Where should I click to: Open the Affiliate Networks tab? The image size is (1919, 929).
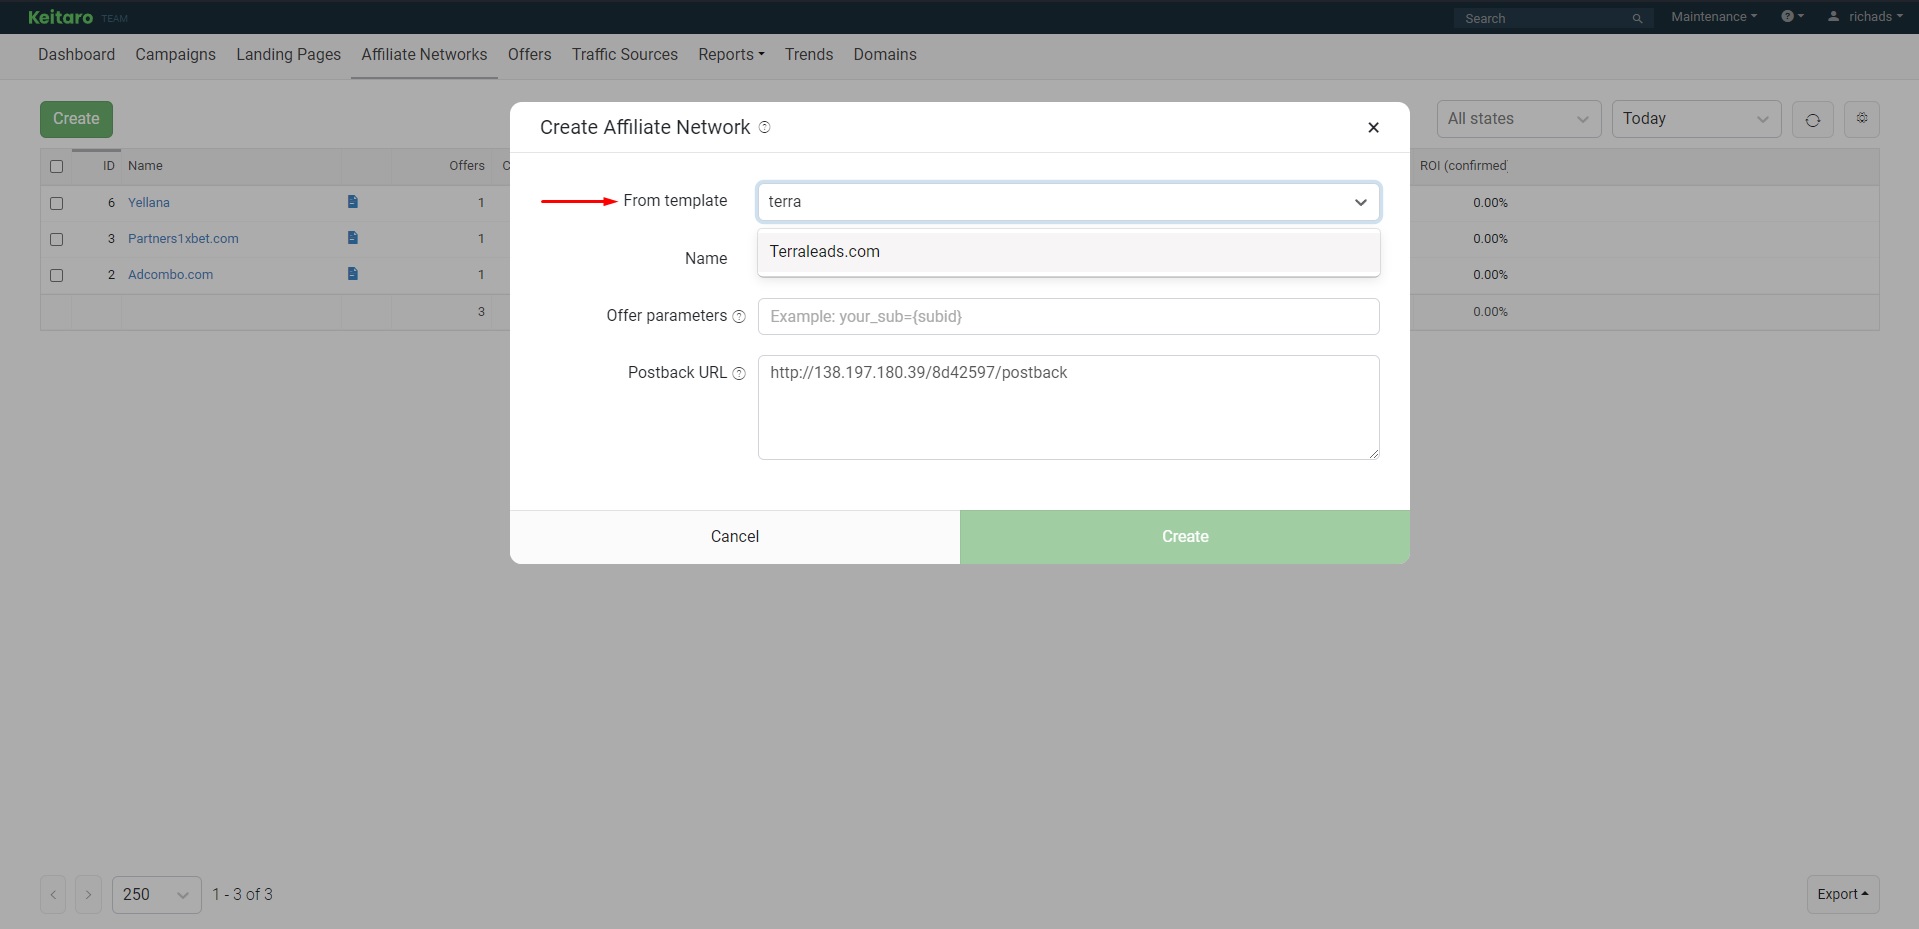424,55
